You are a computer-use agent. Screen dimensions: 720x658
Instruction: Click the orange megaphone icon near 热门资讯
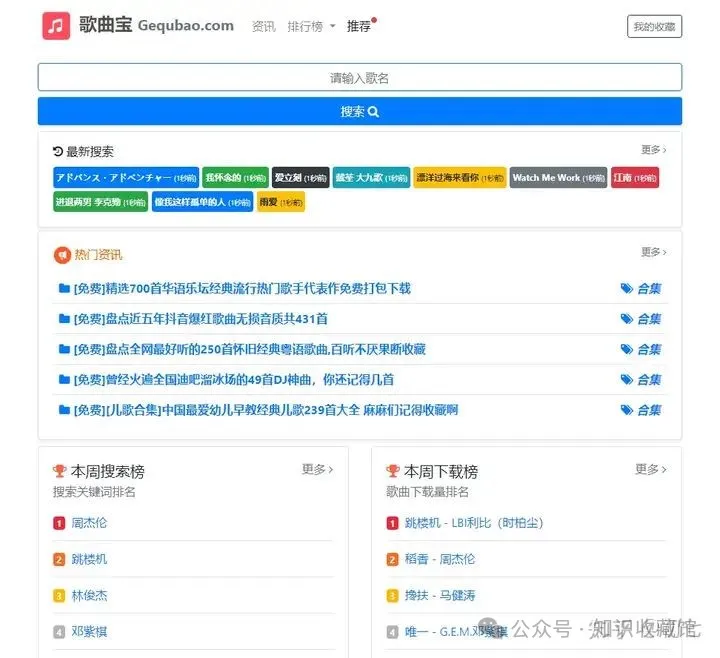point(62,255)
